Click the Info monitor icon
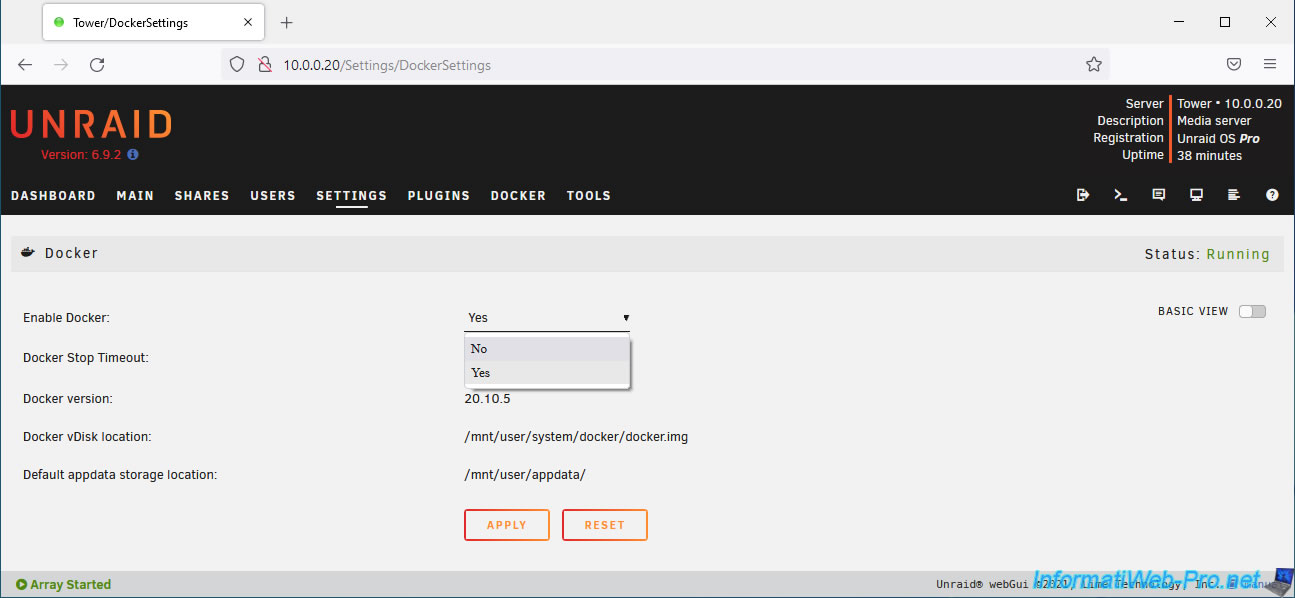 point(1196,195)
